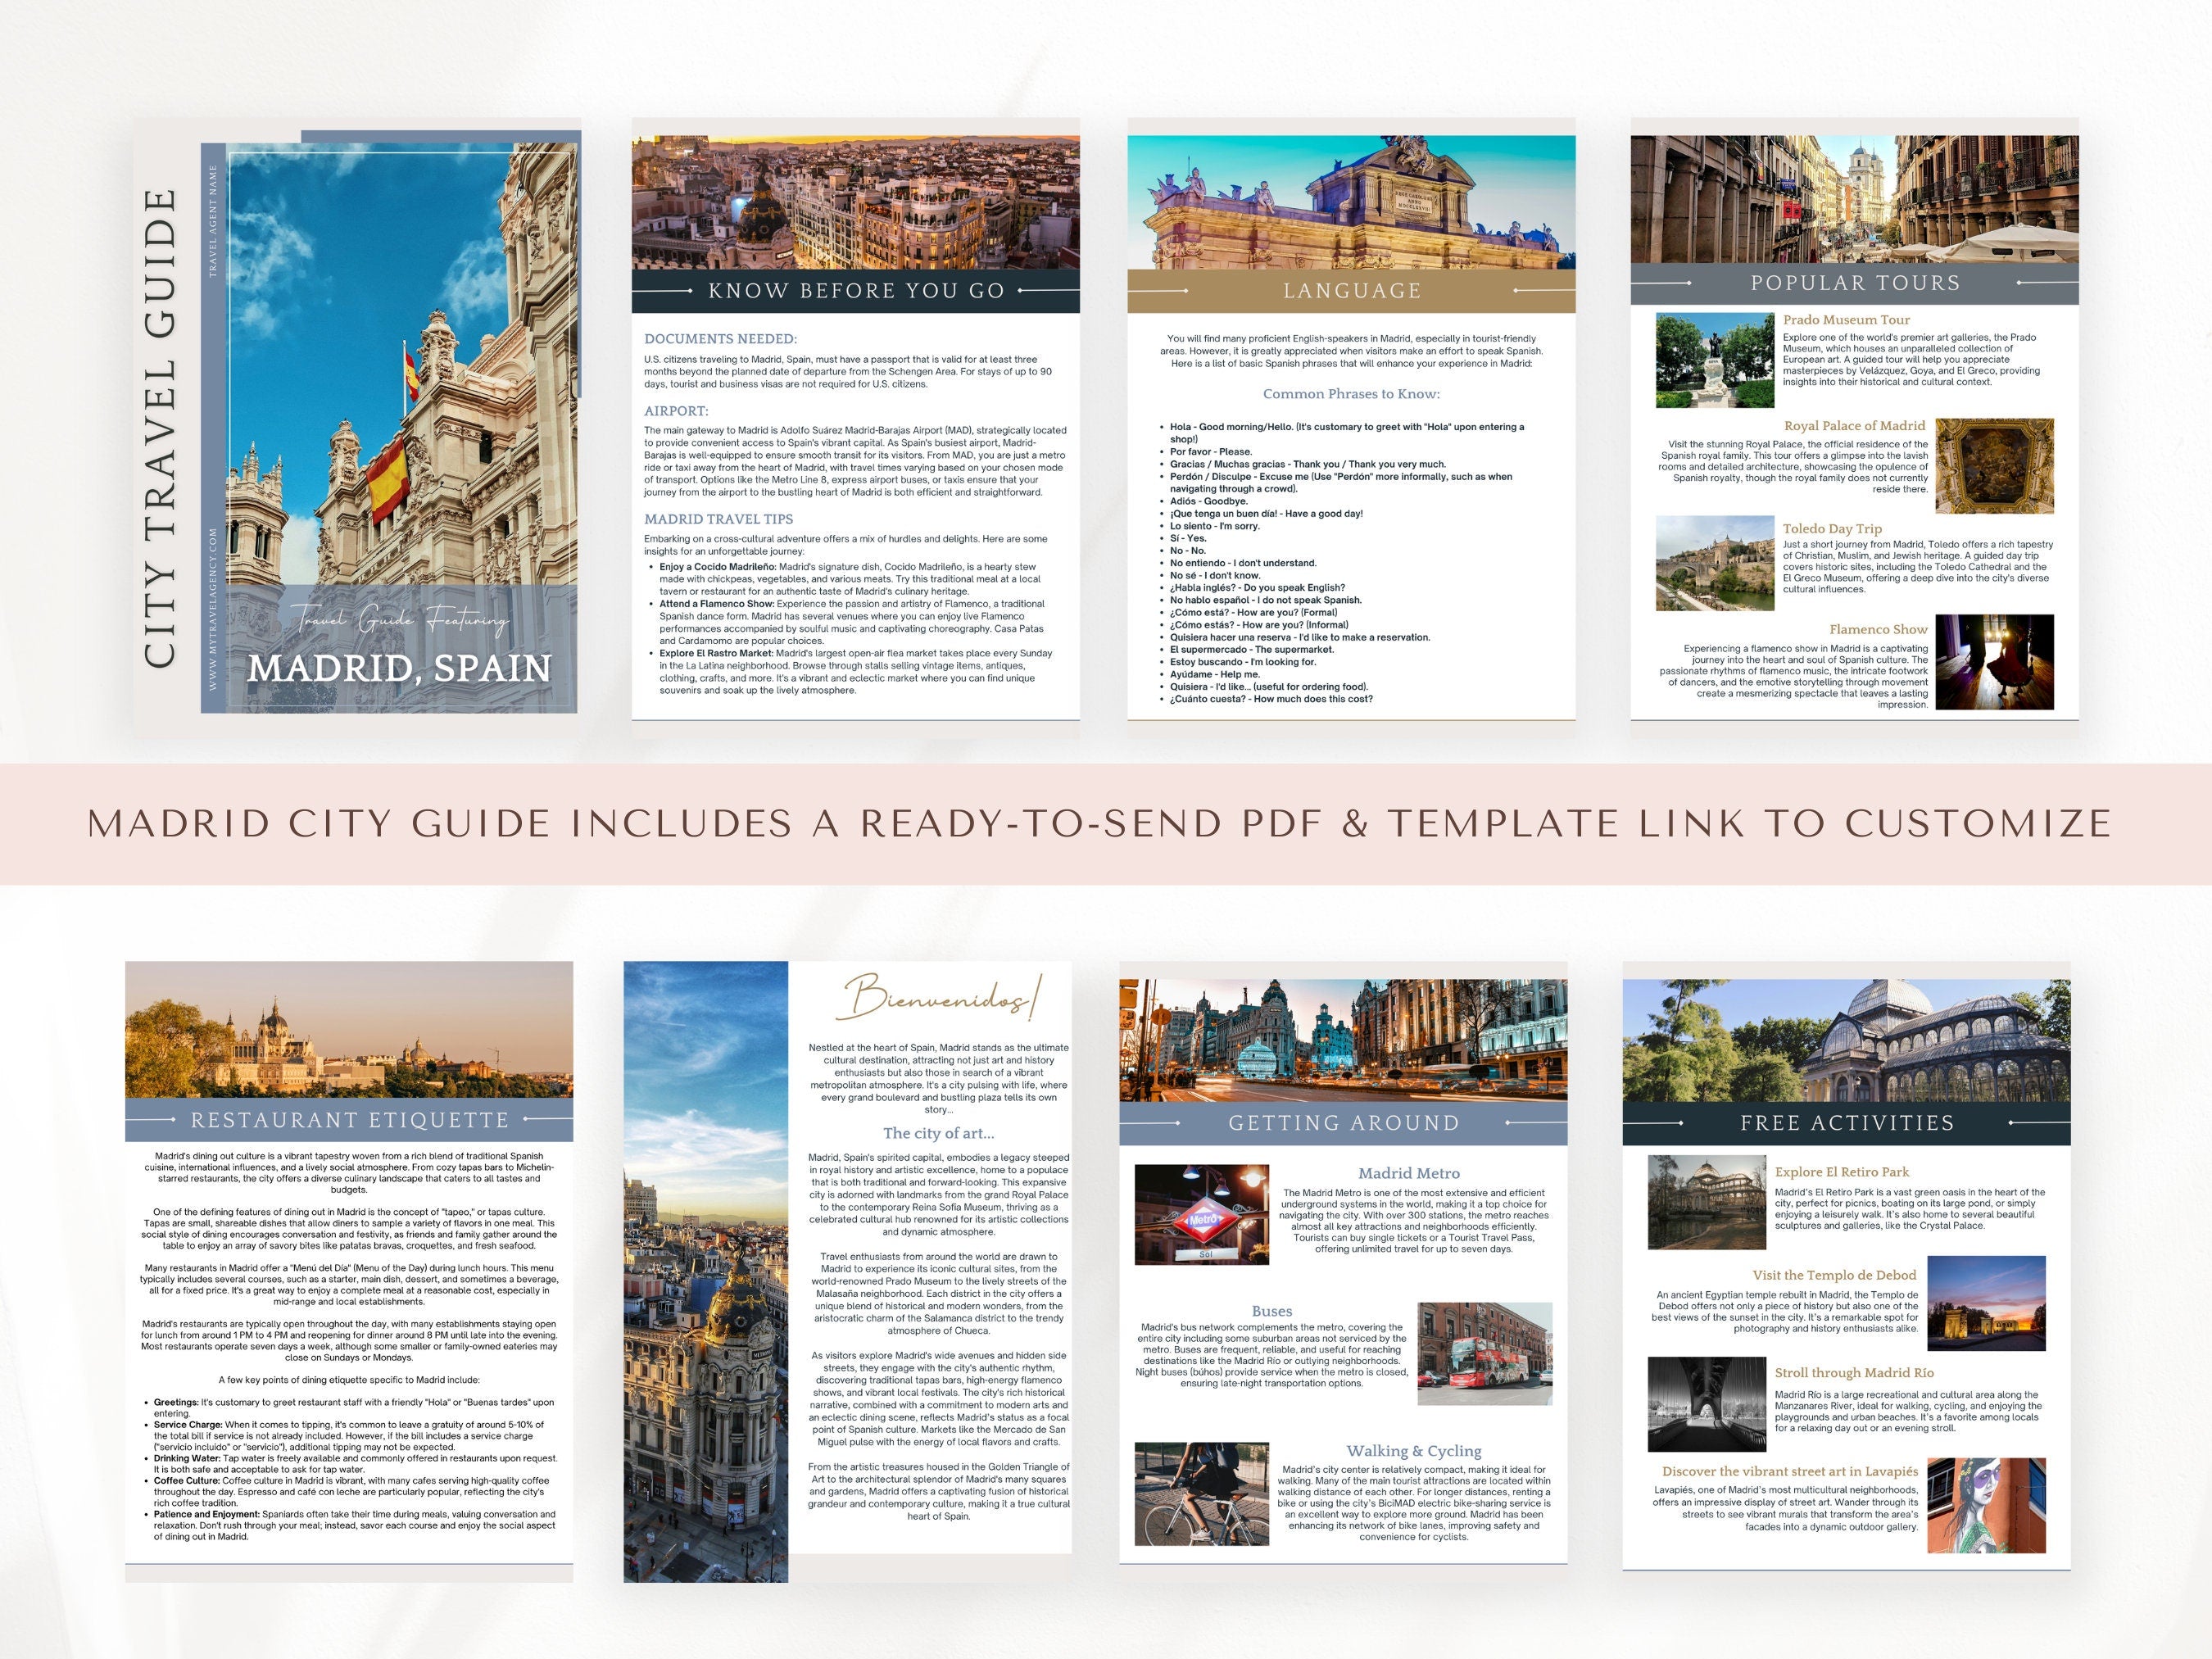Screen dimensions: 2212x1659
Task: Click the Madrid City Guide banner text
Action: click(x=1100, y=824)
